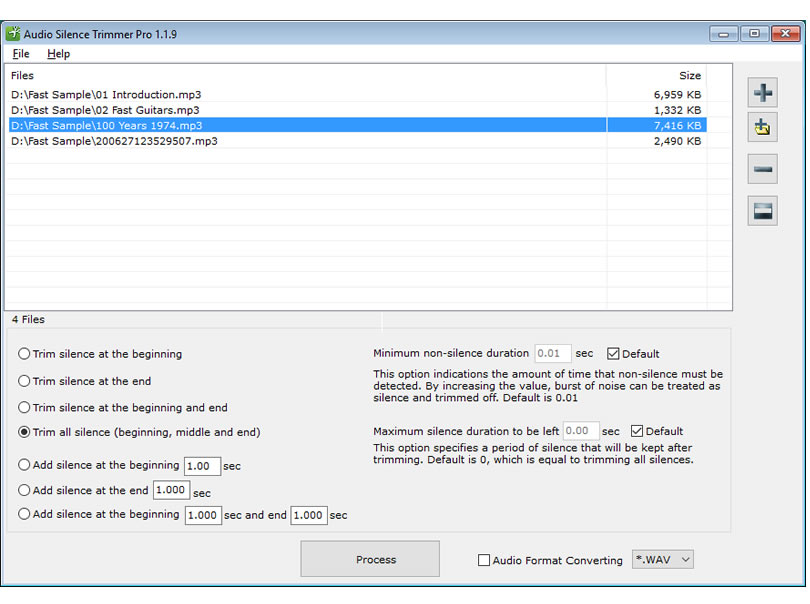810x604 pixels.
Task: Uncheck Default for maximum silence duration
Action: (637, 432)
